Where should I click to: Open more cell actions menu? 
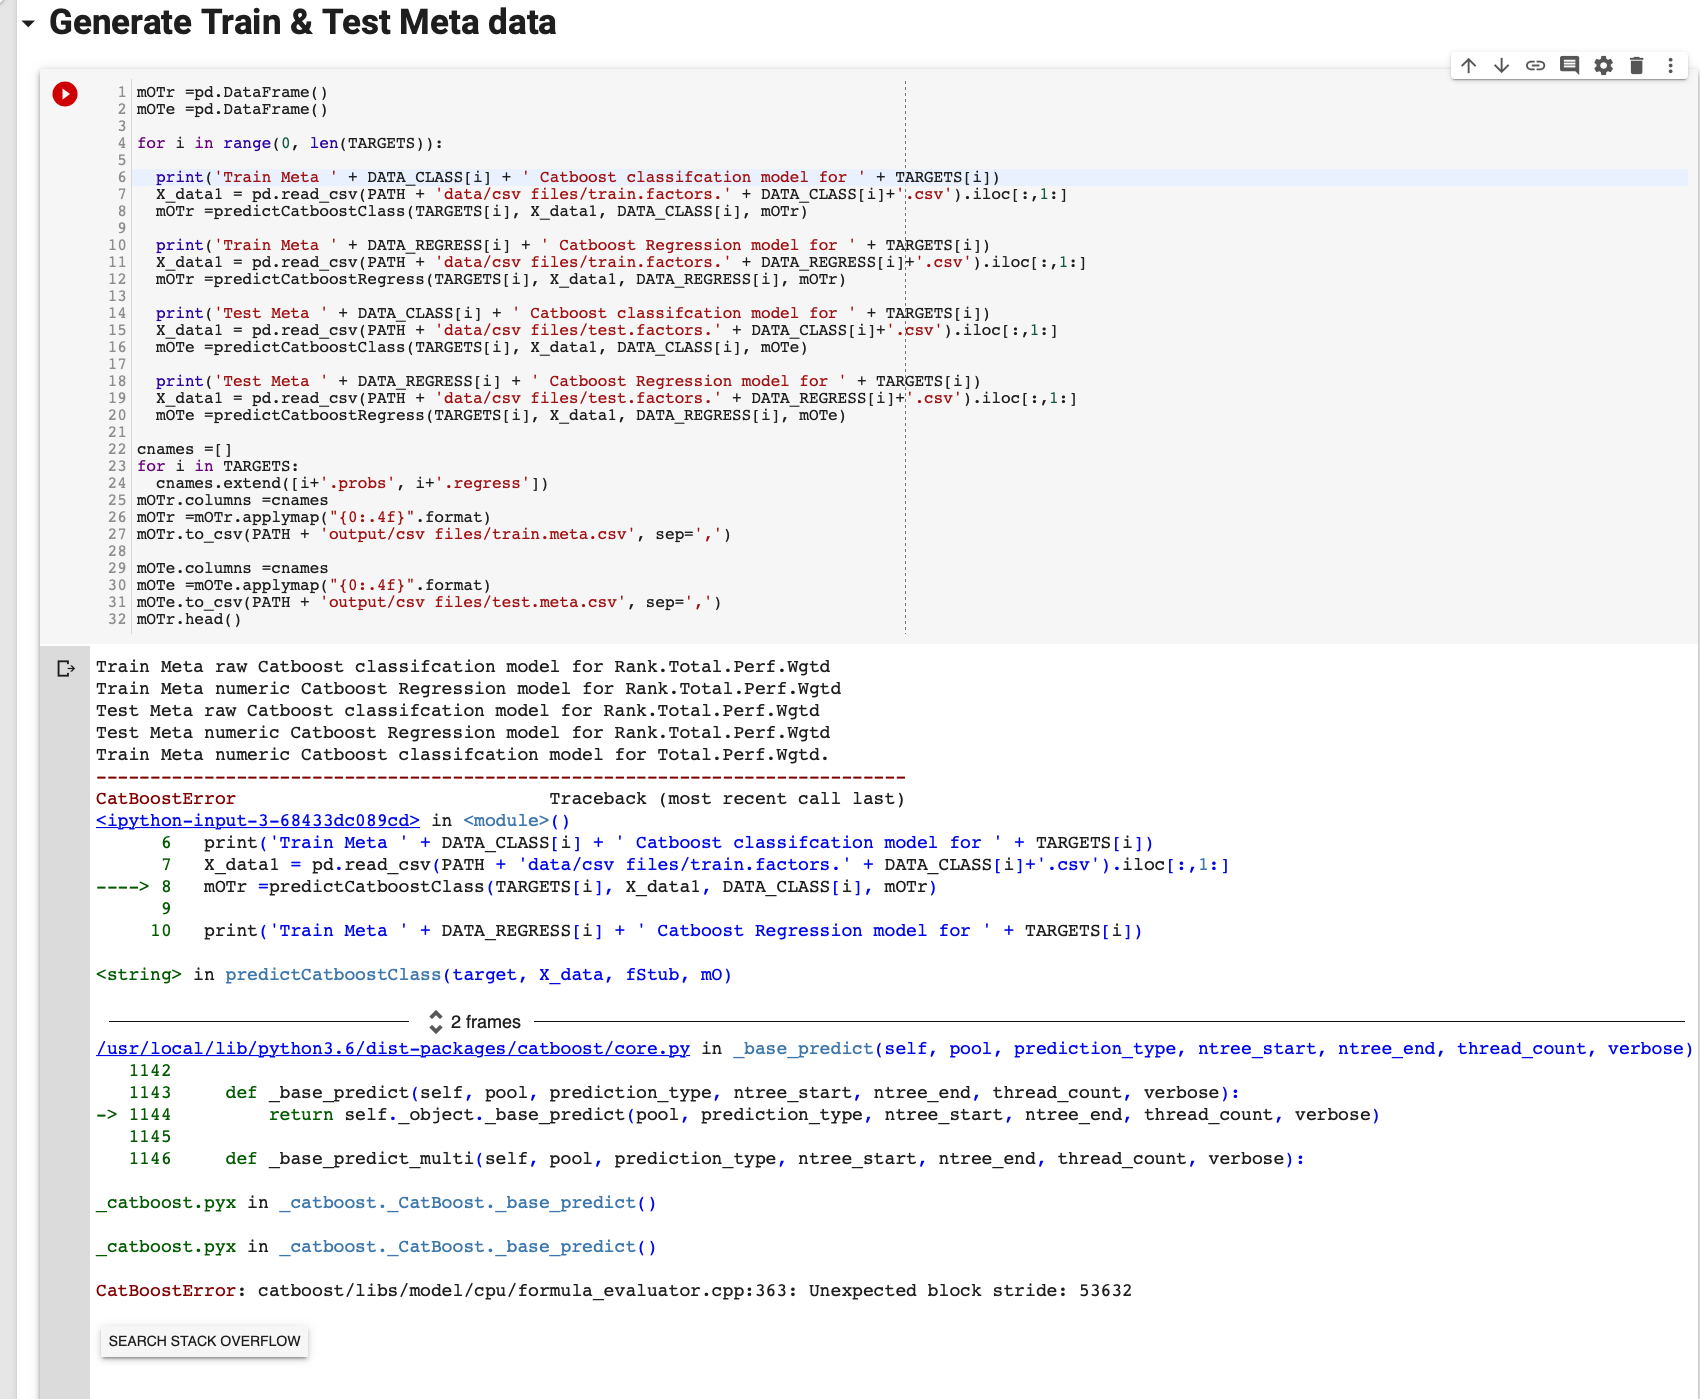(x=1670, y=66)
